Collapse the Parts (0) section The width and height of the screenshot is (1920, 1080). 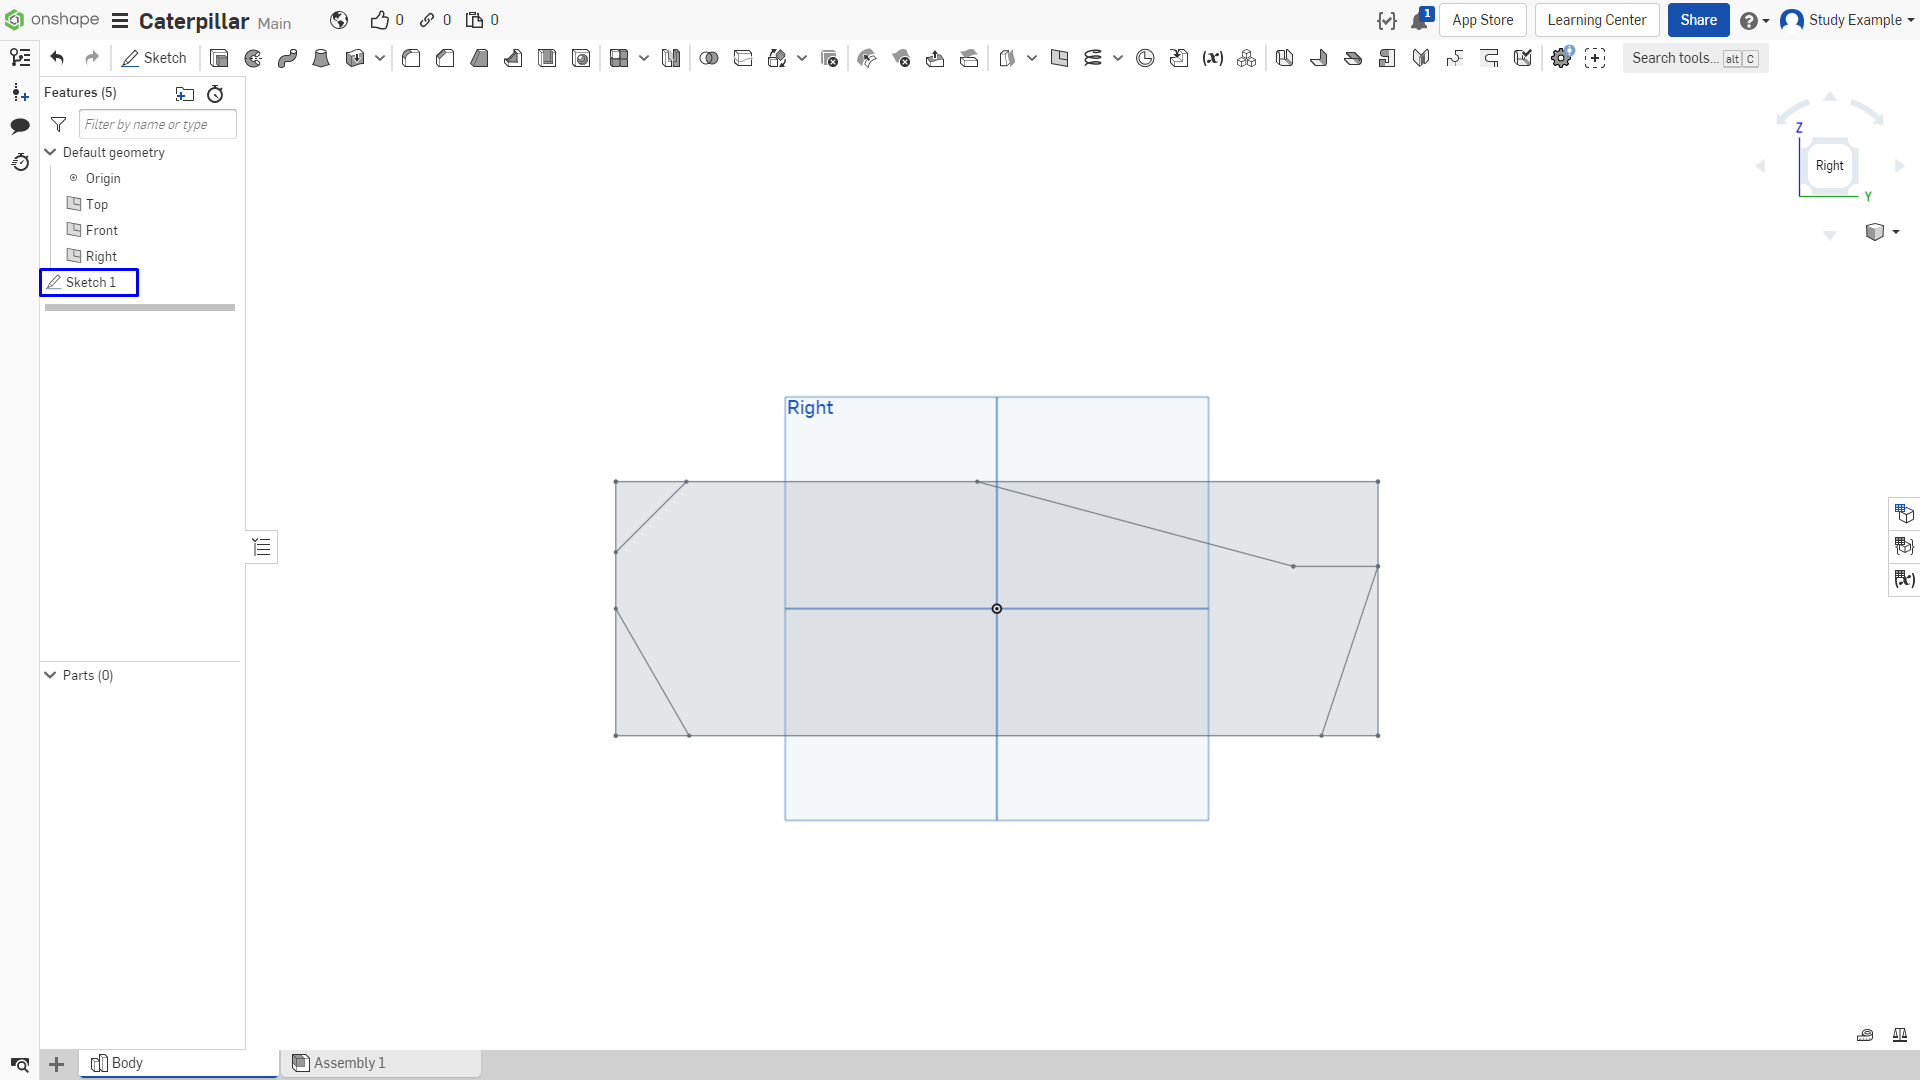coord(50,675)
